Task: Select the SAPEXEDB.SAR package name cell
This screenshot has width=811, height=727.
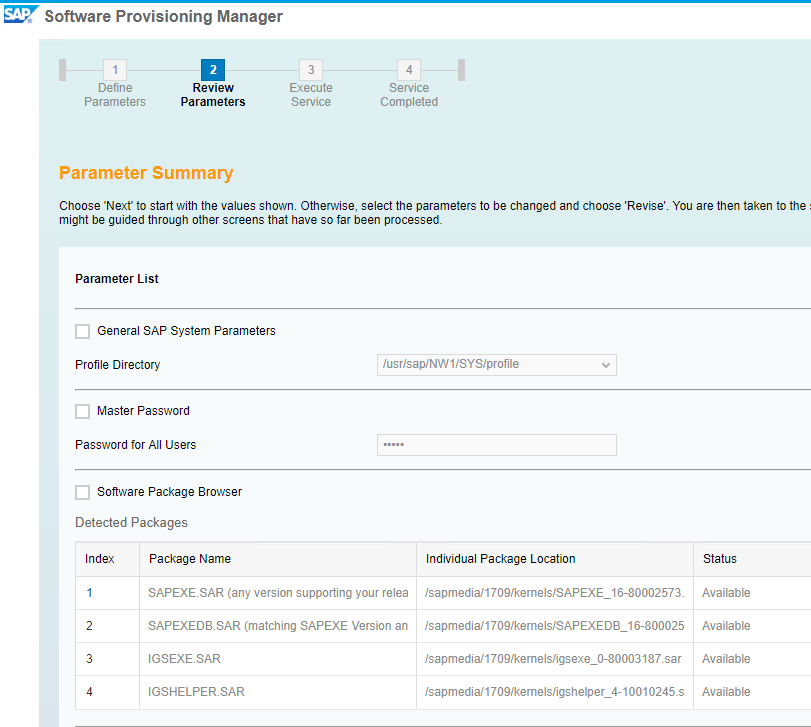Action: coord(278,626)
